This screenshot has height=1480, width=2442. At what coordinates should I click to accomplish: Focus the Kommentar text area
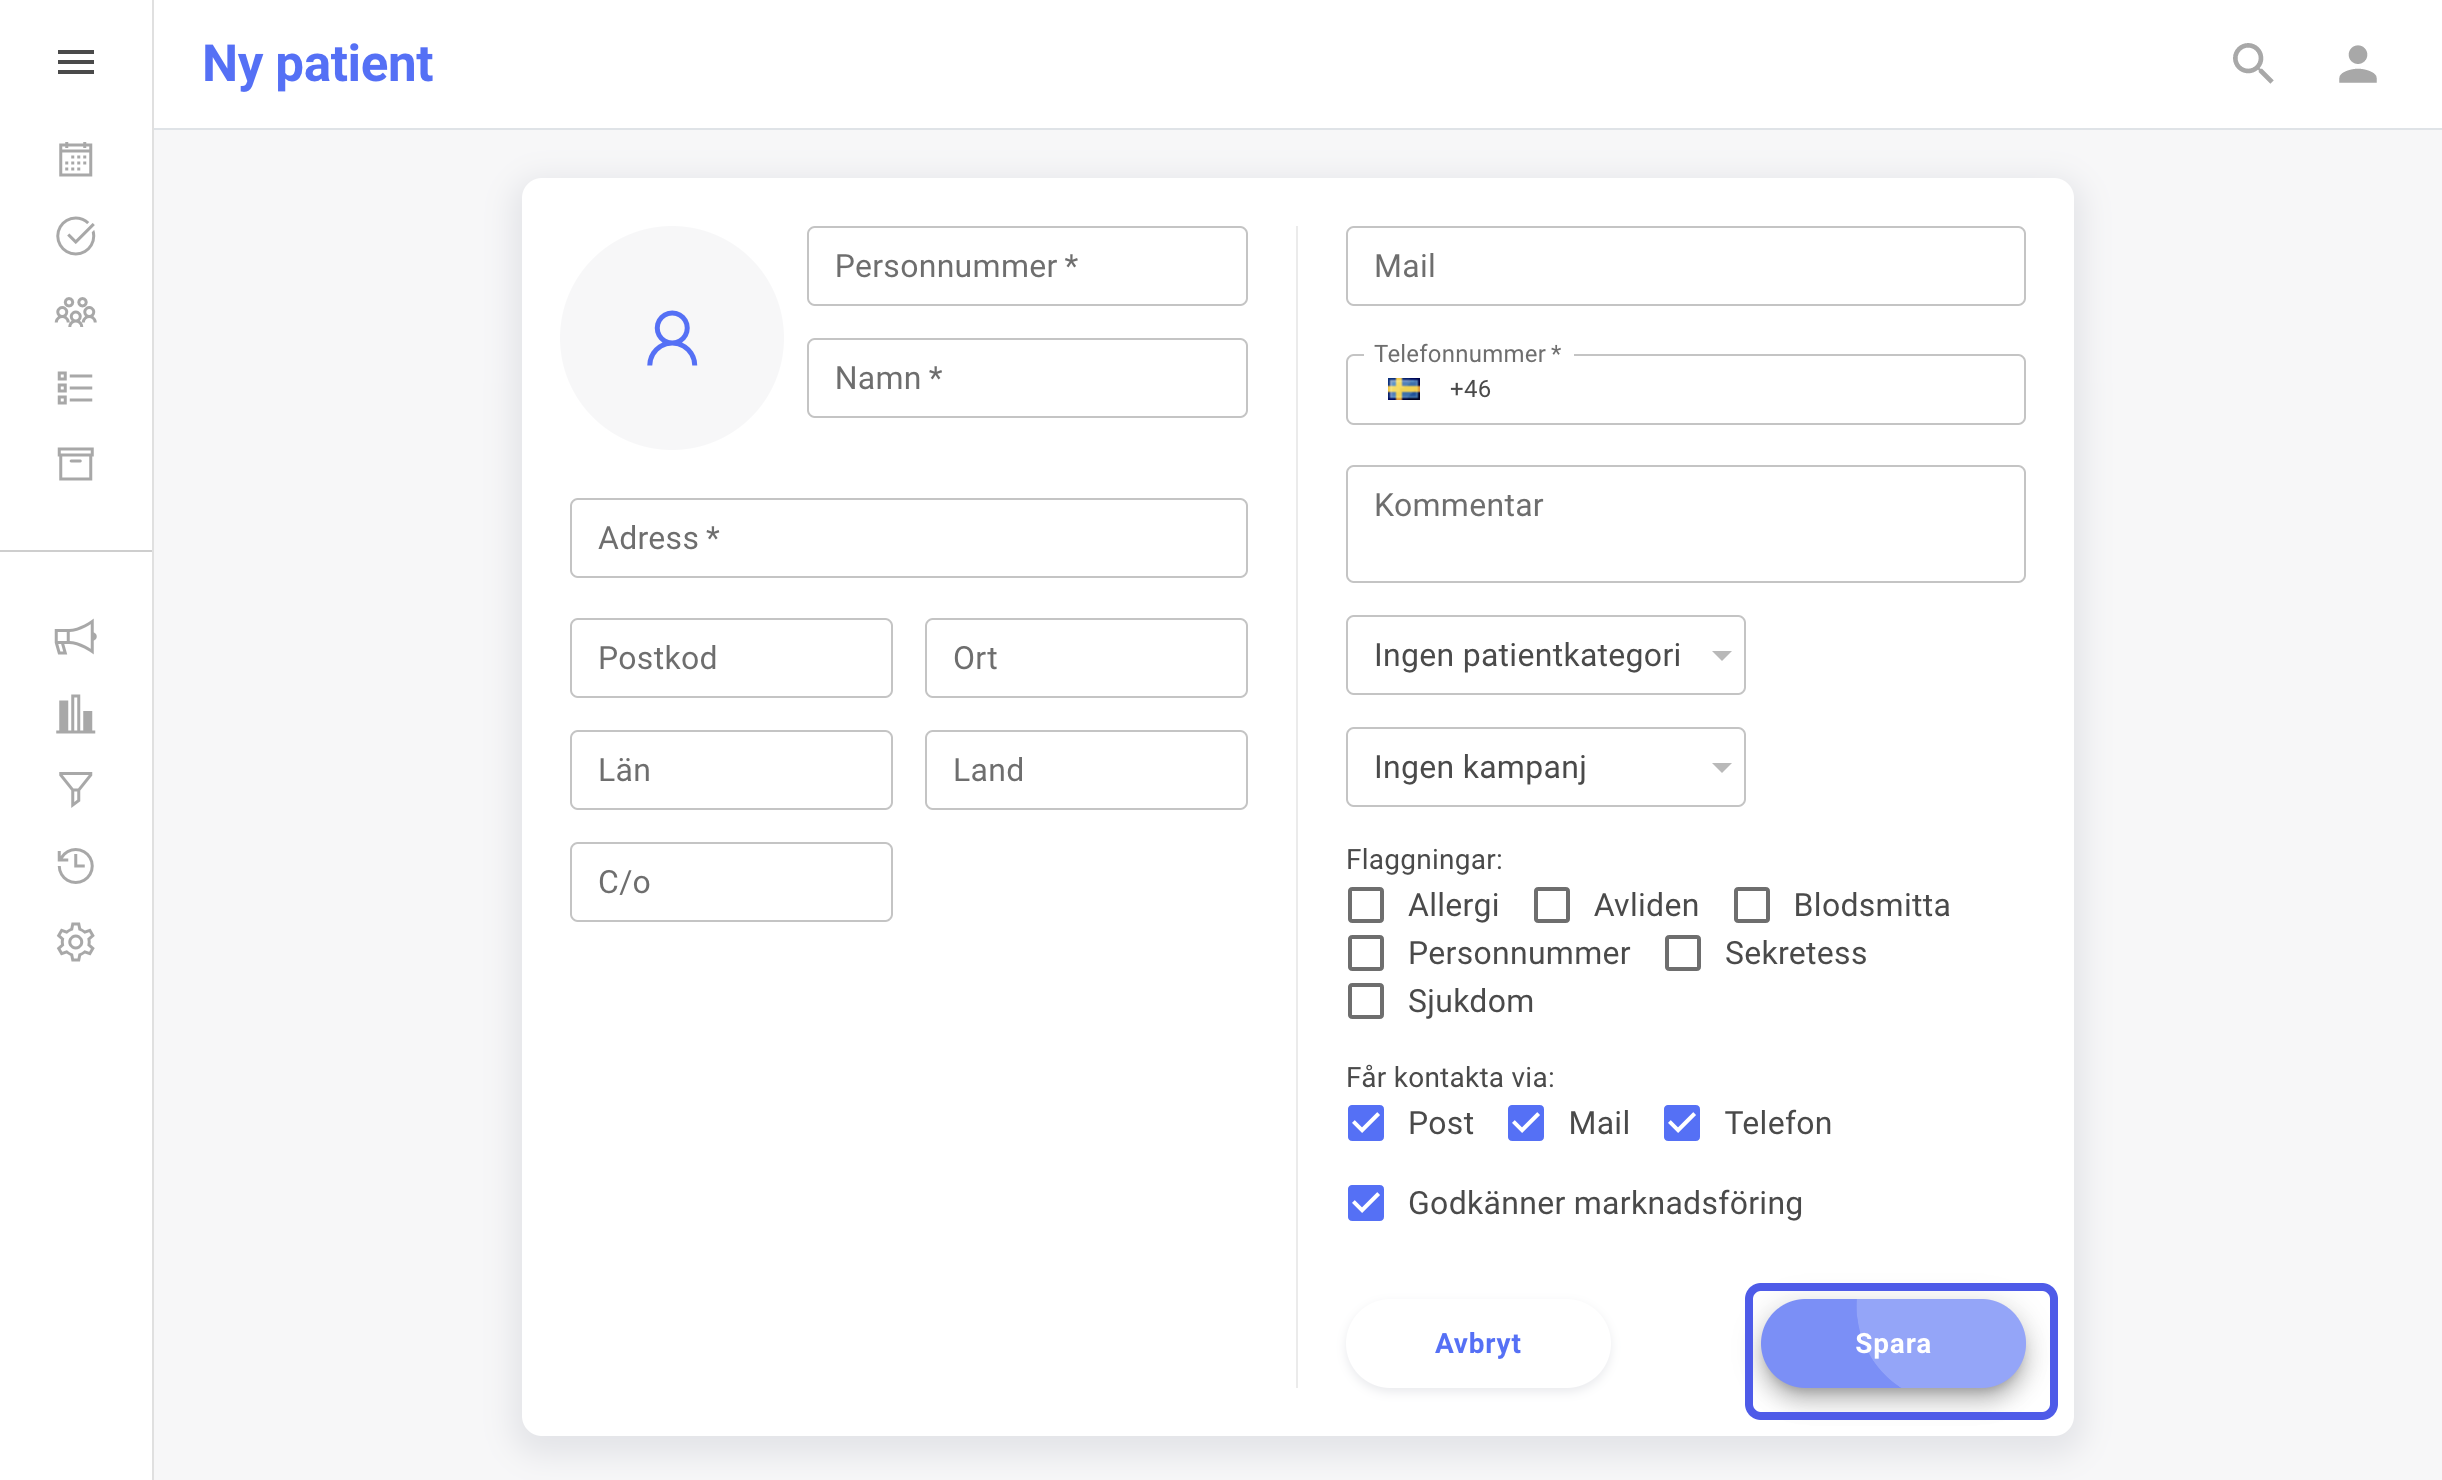pos(1686,524)
